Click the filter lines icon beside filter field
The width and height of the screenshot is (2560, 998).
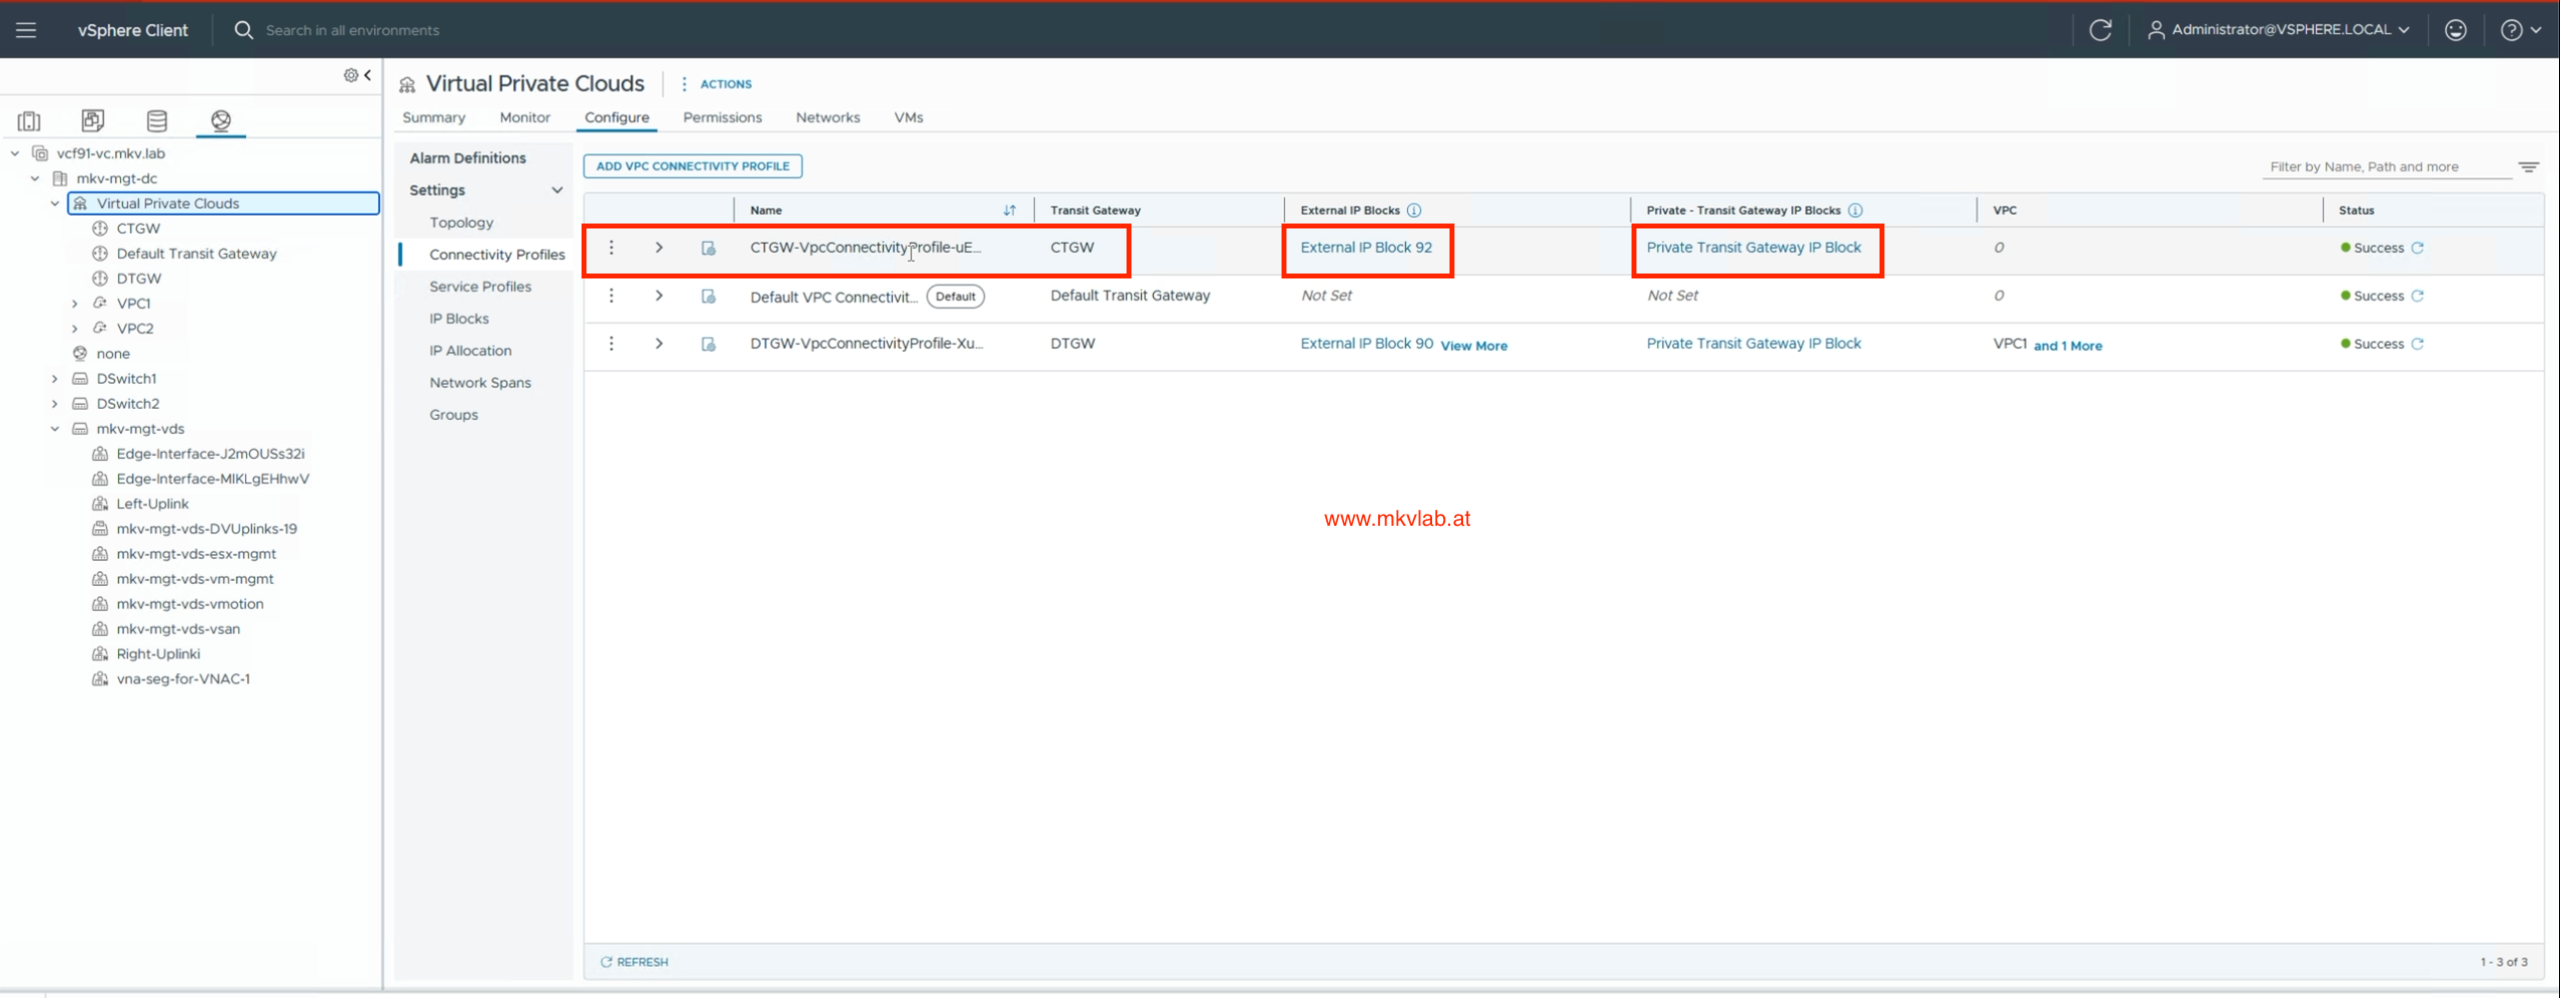2528,167
